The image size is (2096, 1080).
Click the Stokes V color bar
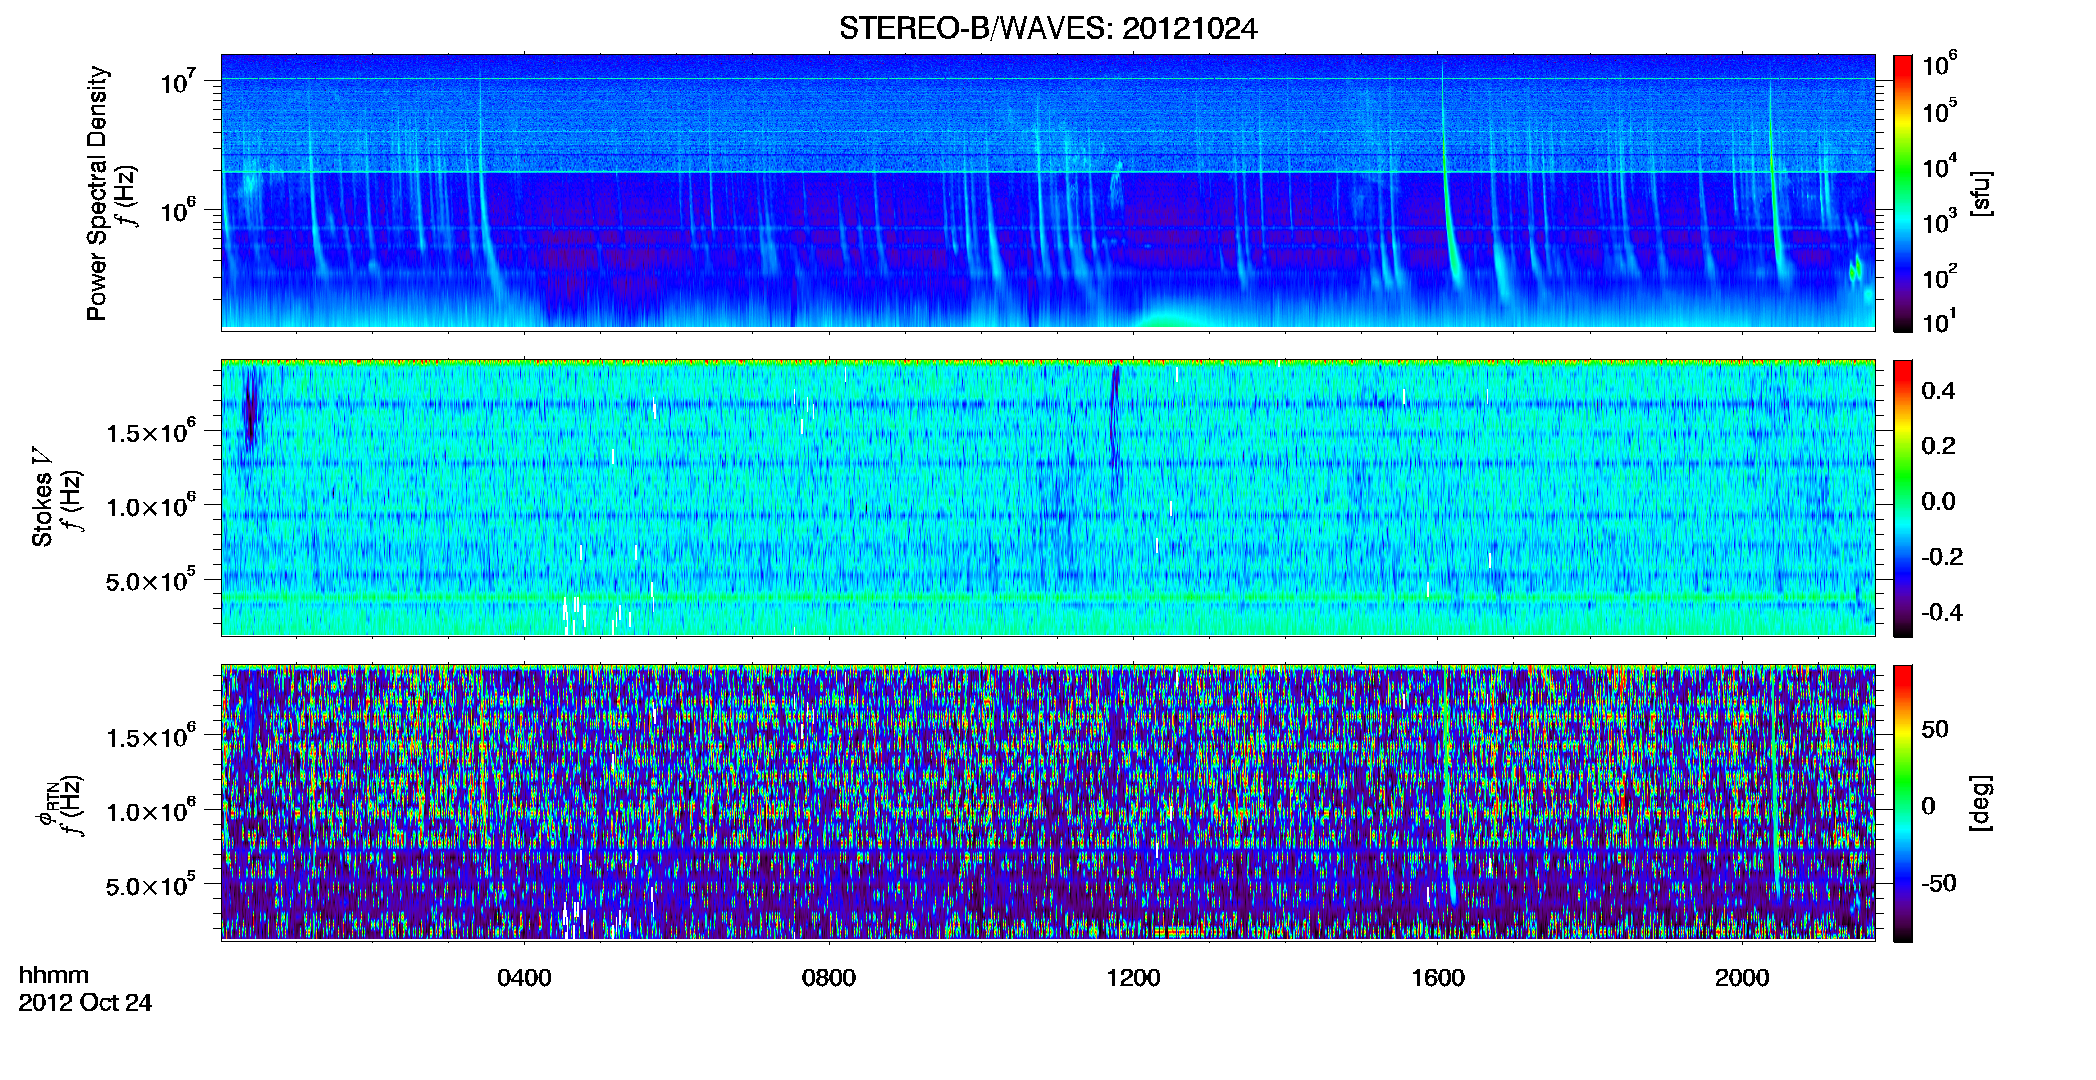(x=1902, y=498)
